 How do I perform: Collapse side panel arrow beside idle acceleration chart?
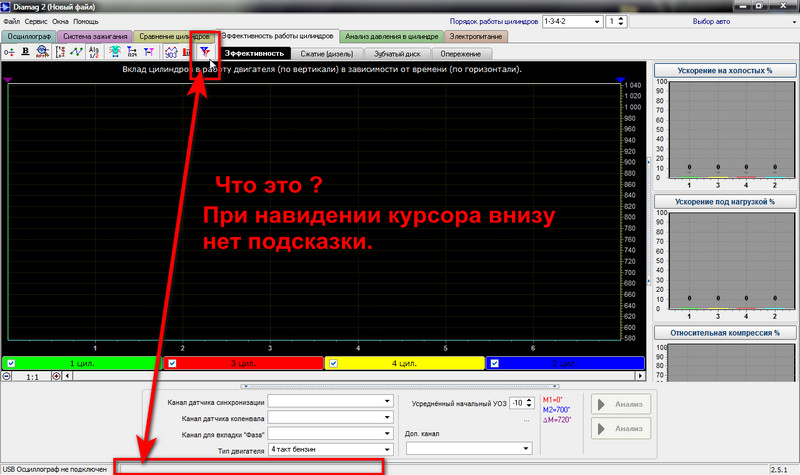tap(649, 162)
